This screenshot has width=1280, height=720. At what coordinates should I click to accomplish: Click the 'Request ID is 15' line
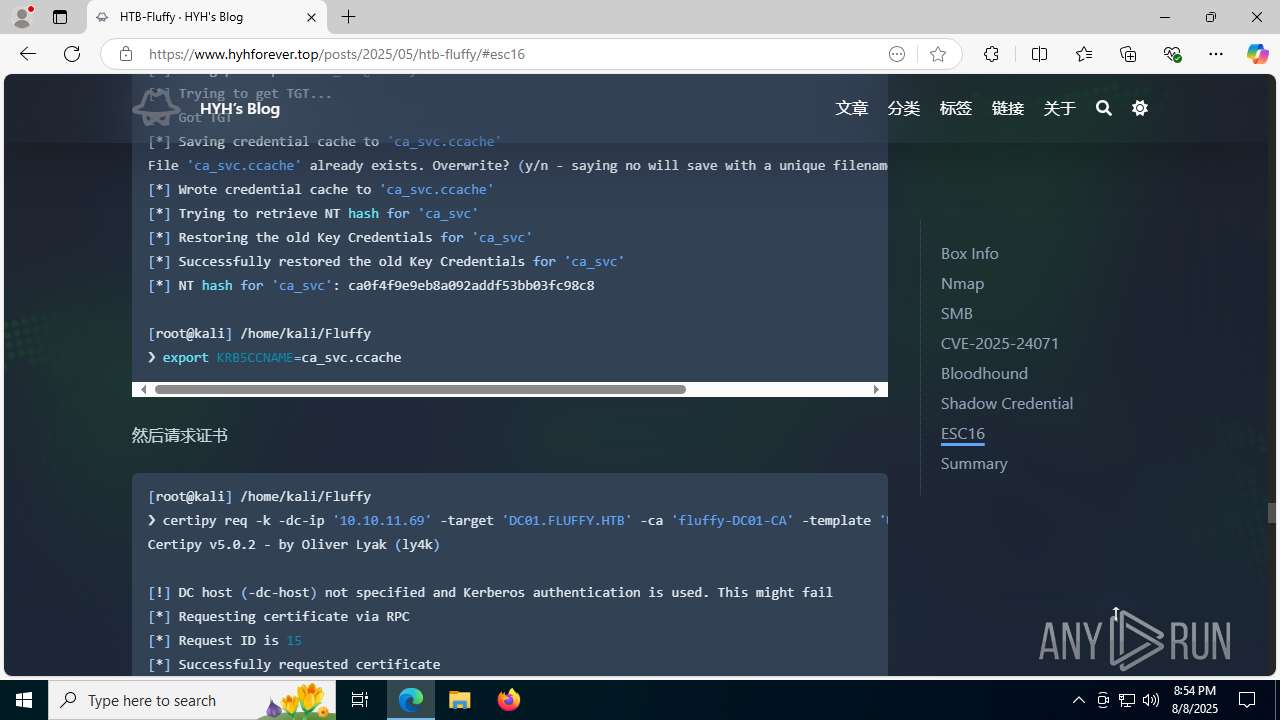coord(225,640)
